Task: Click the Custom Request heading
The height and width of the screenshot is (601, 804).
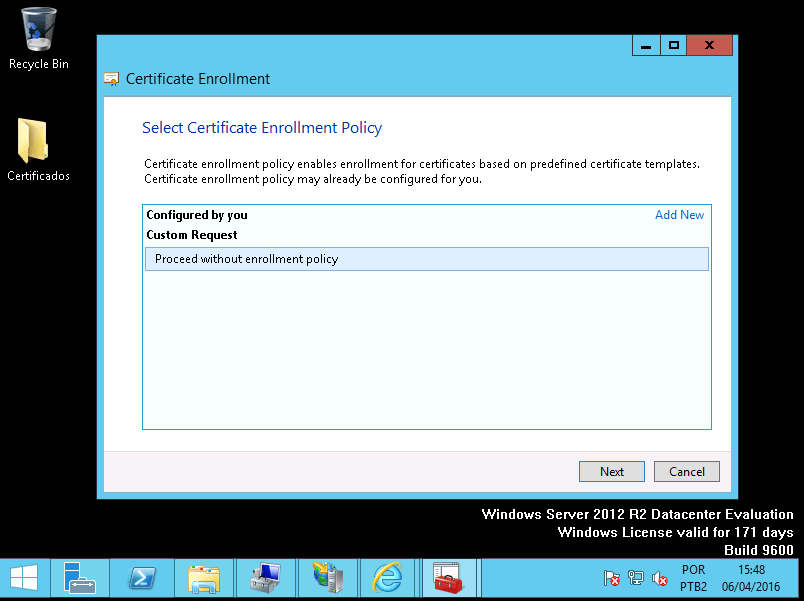Action: (192, 235)
